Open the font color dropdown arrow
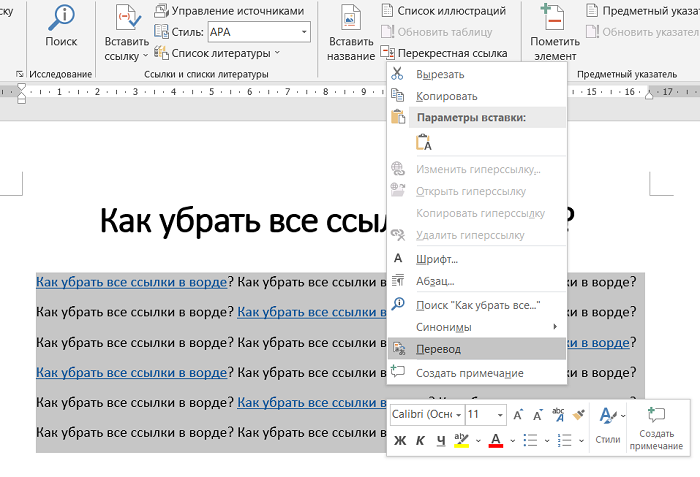The width and height of the screenshot is (700, 477). (x=512, y=441)
